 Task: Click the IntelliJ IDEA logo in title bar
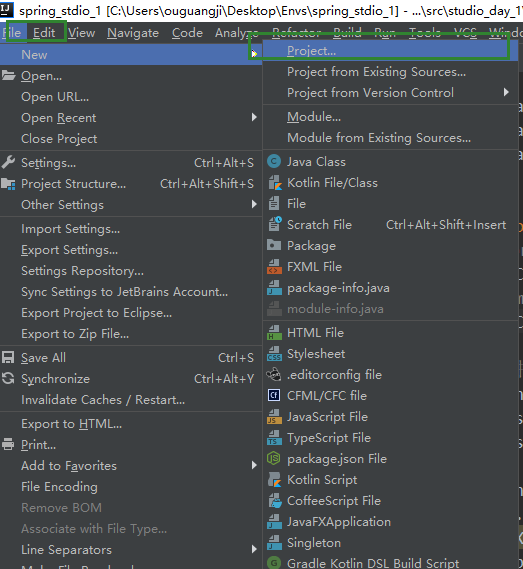pos(6,10)
